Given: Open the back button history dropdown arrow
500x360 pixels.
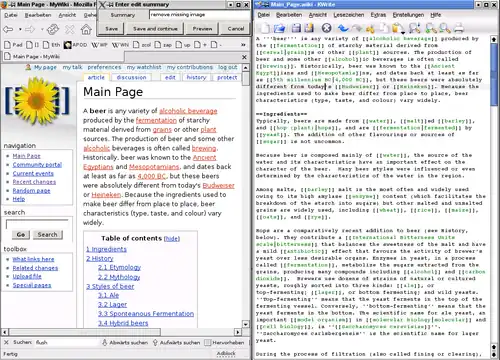Looking at the screenshot, I should 20,30.
